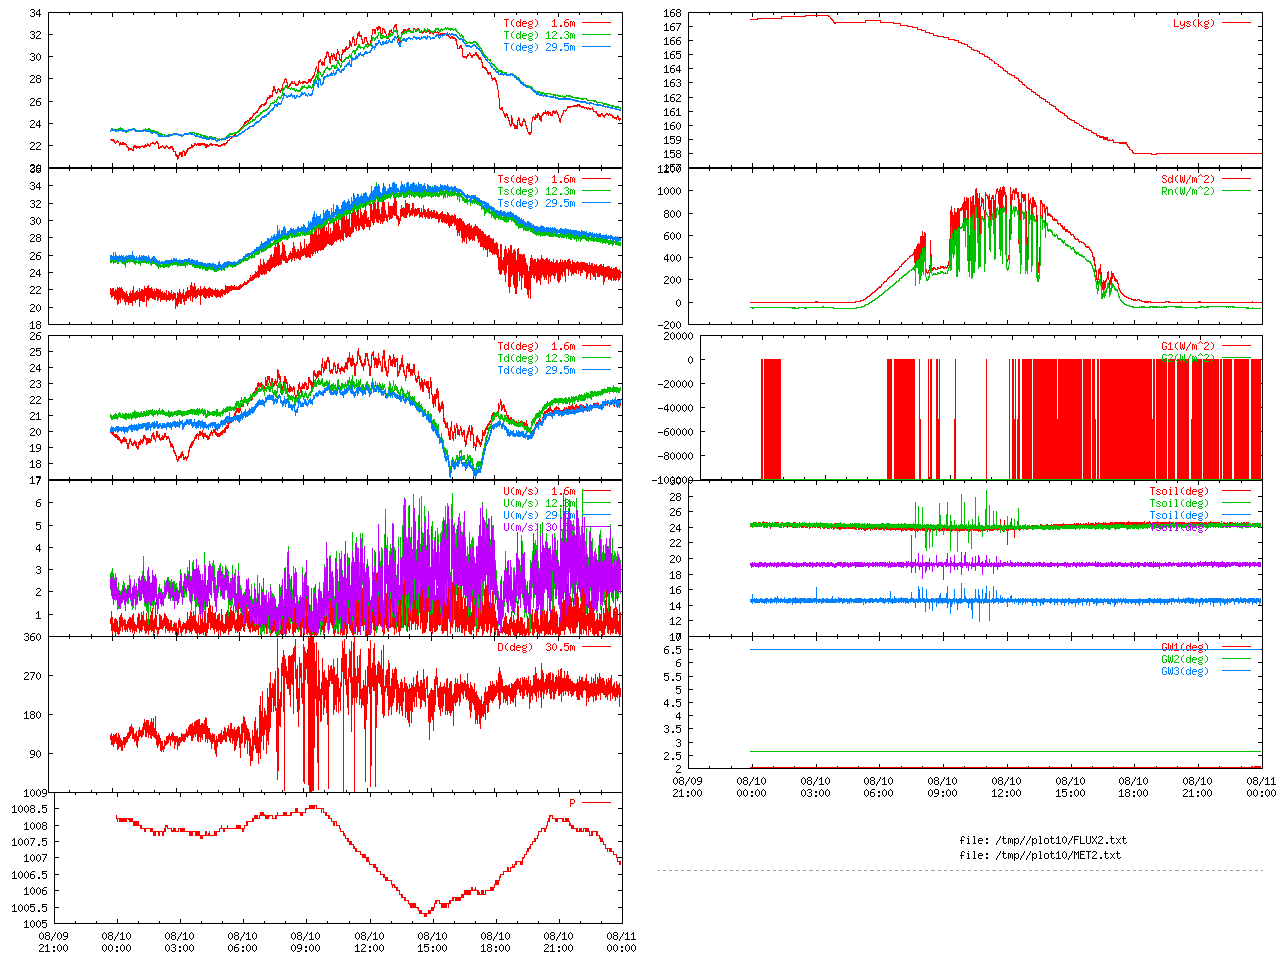The width and height of the screenshot is (1280, 960).
Task: Click the Lys(kg) legend entry
Action: click(1193, 23)
